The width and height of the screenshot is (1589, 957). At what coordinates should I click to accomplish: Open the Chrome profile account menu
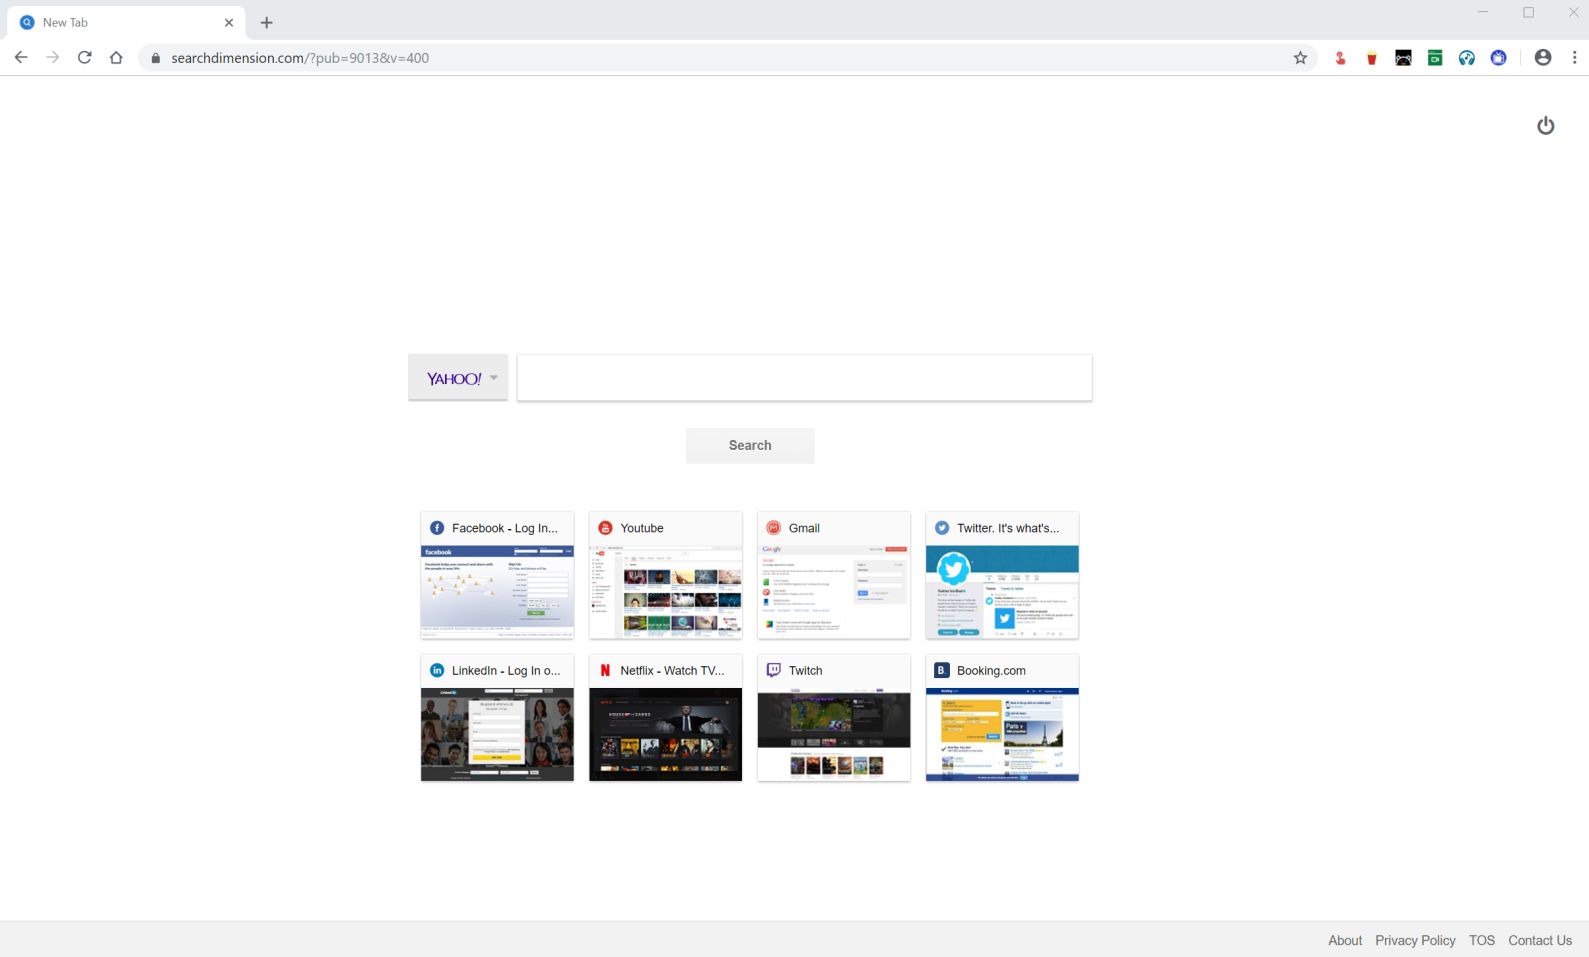[x=1543, y=58]
